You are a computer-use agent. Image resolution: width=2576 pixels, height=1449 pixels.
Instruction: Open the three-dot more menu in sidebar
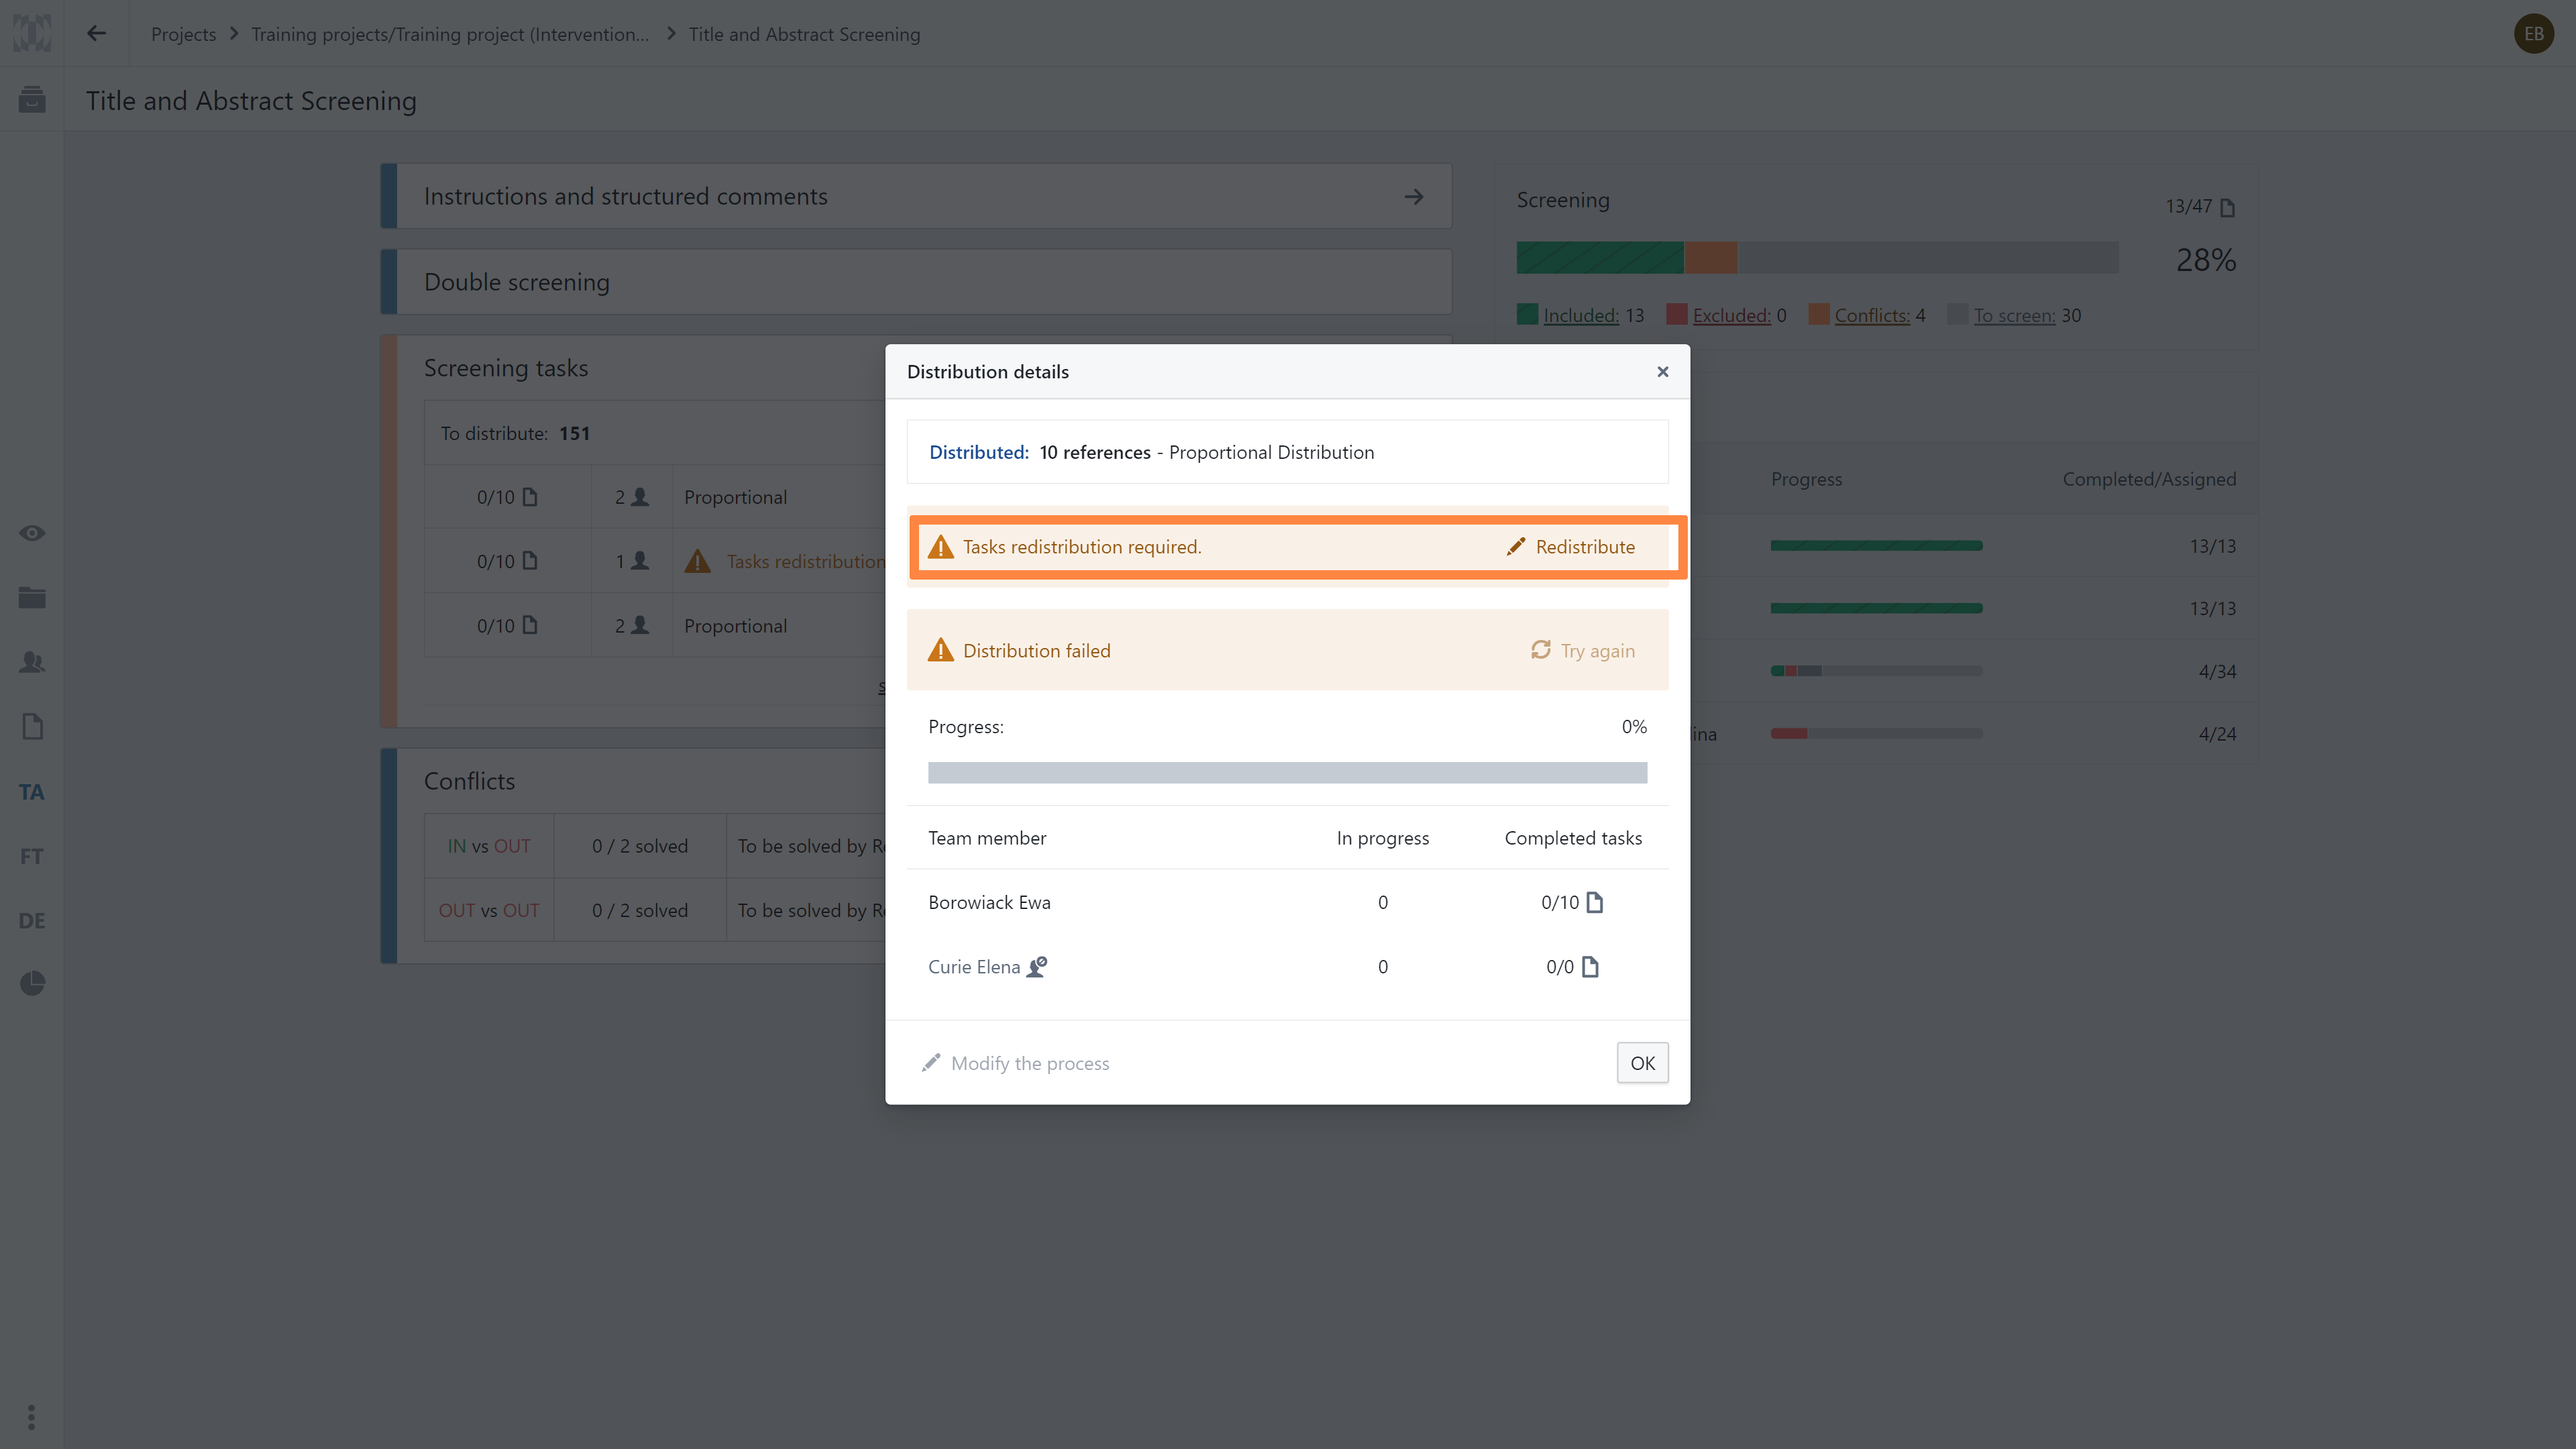32,1417
